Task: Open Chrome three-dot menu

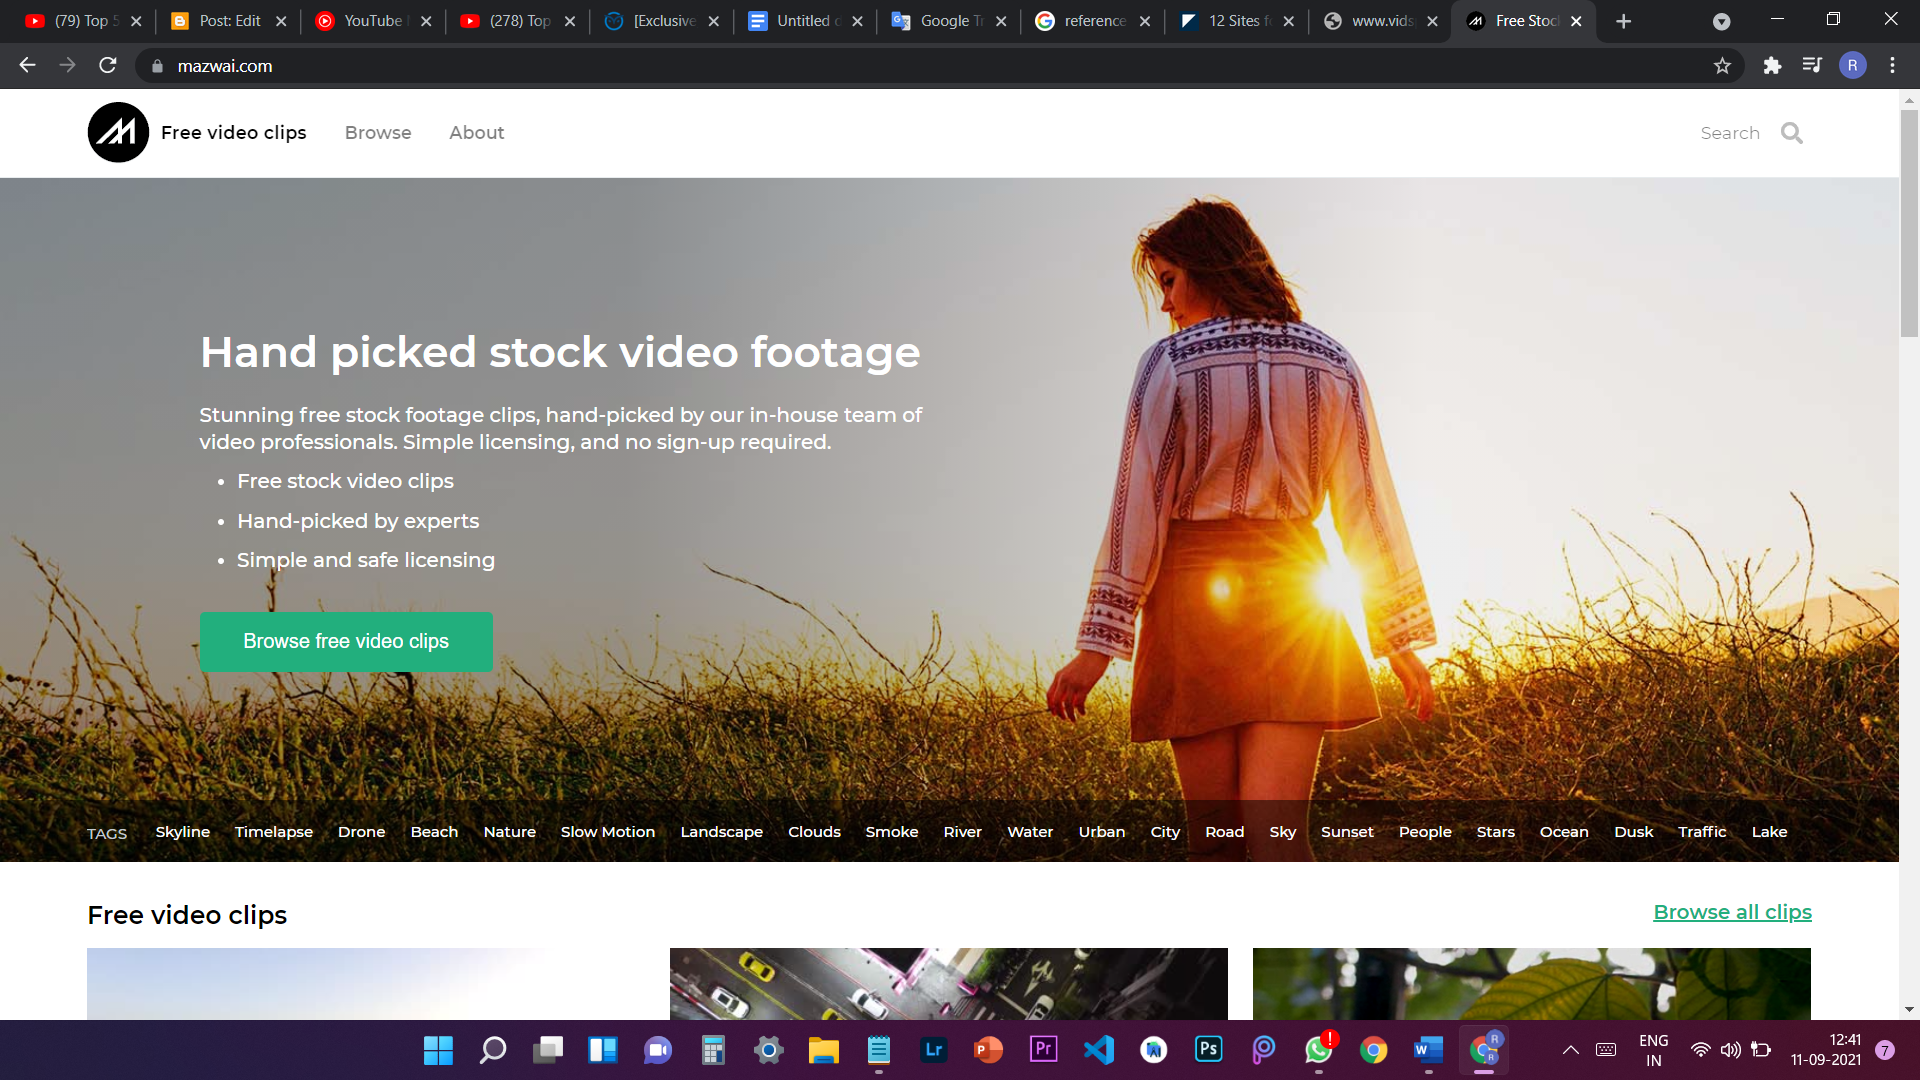Action: pyautogui.click(x=1892, y=66)
